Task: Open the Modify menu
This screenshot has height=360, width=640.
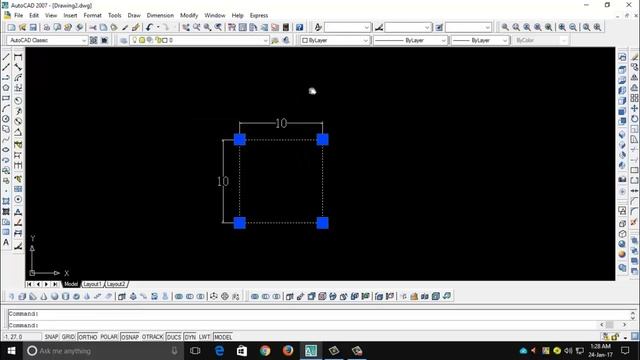Action: point(189,16)
